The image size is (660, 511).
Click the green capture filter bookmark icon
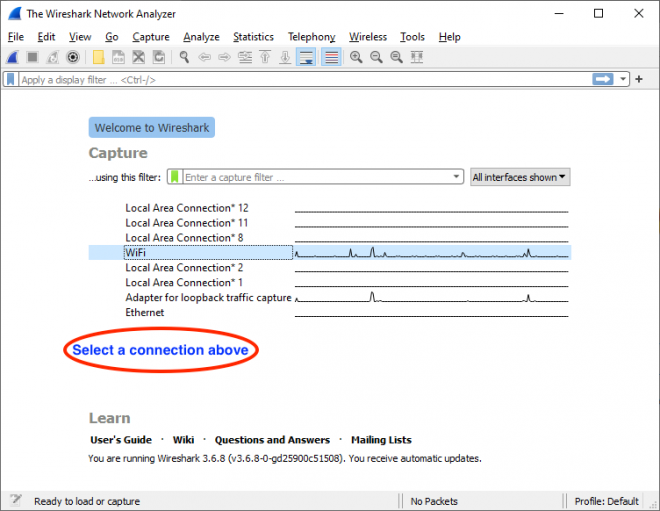coord(175,177)
